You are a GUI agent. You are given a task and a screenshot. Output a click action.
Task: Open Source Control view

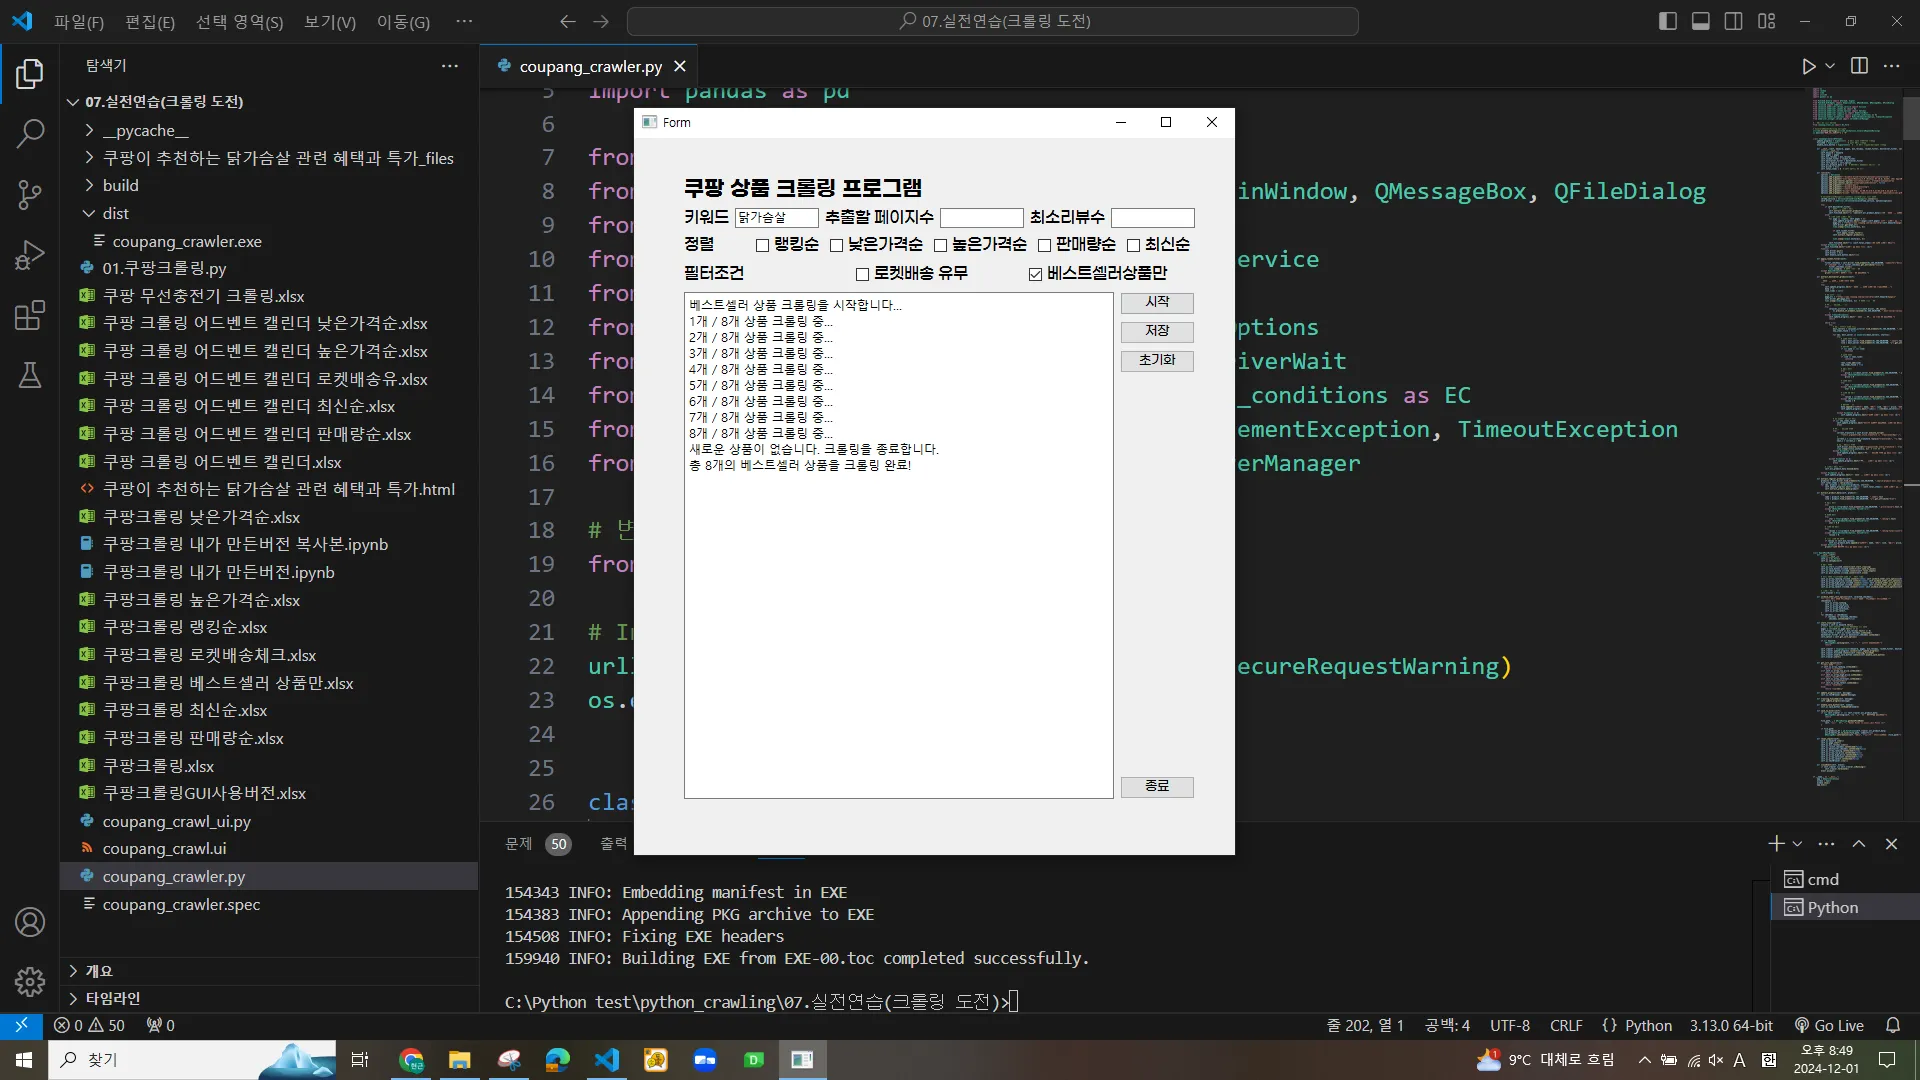pyautogui.click(x=30, y=194)
